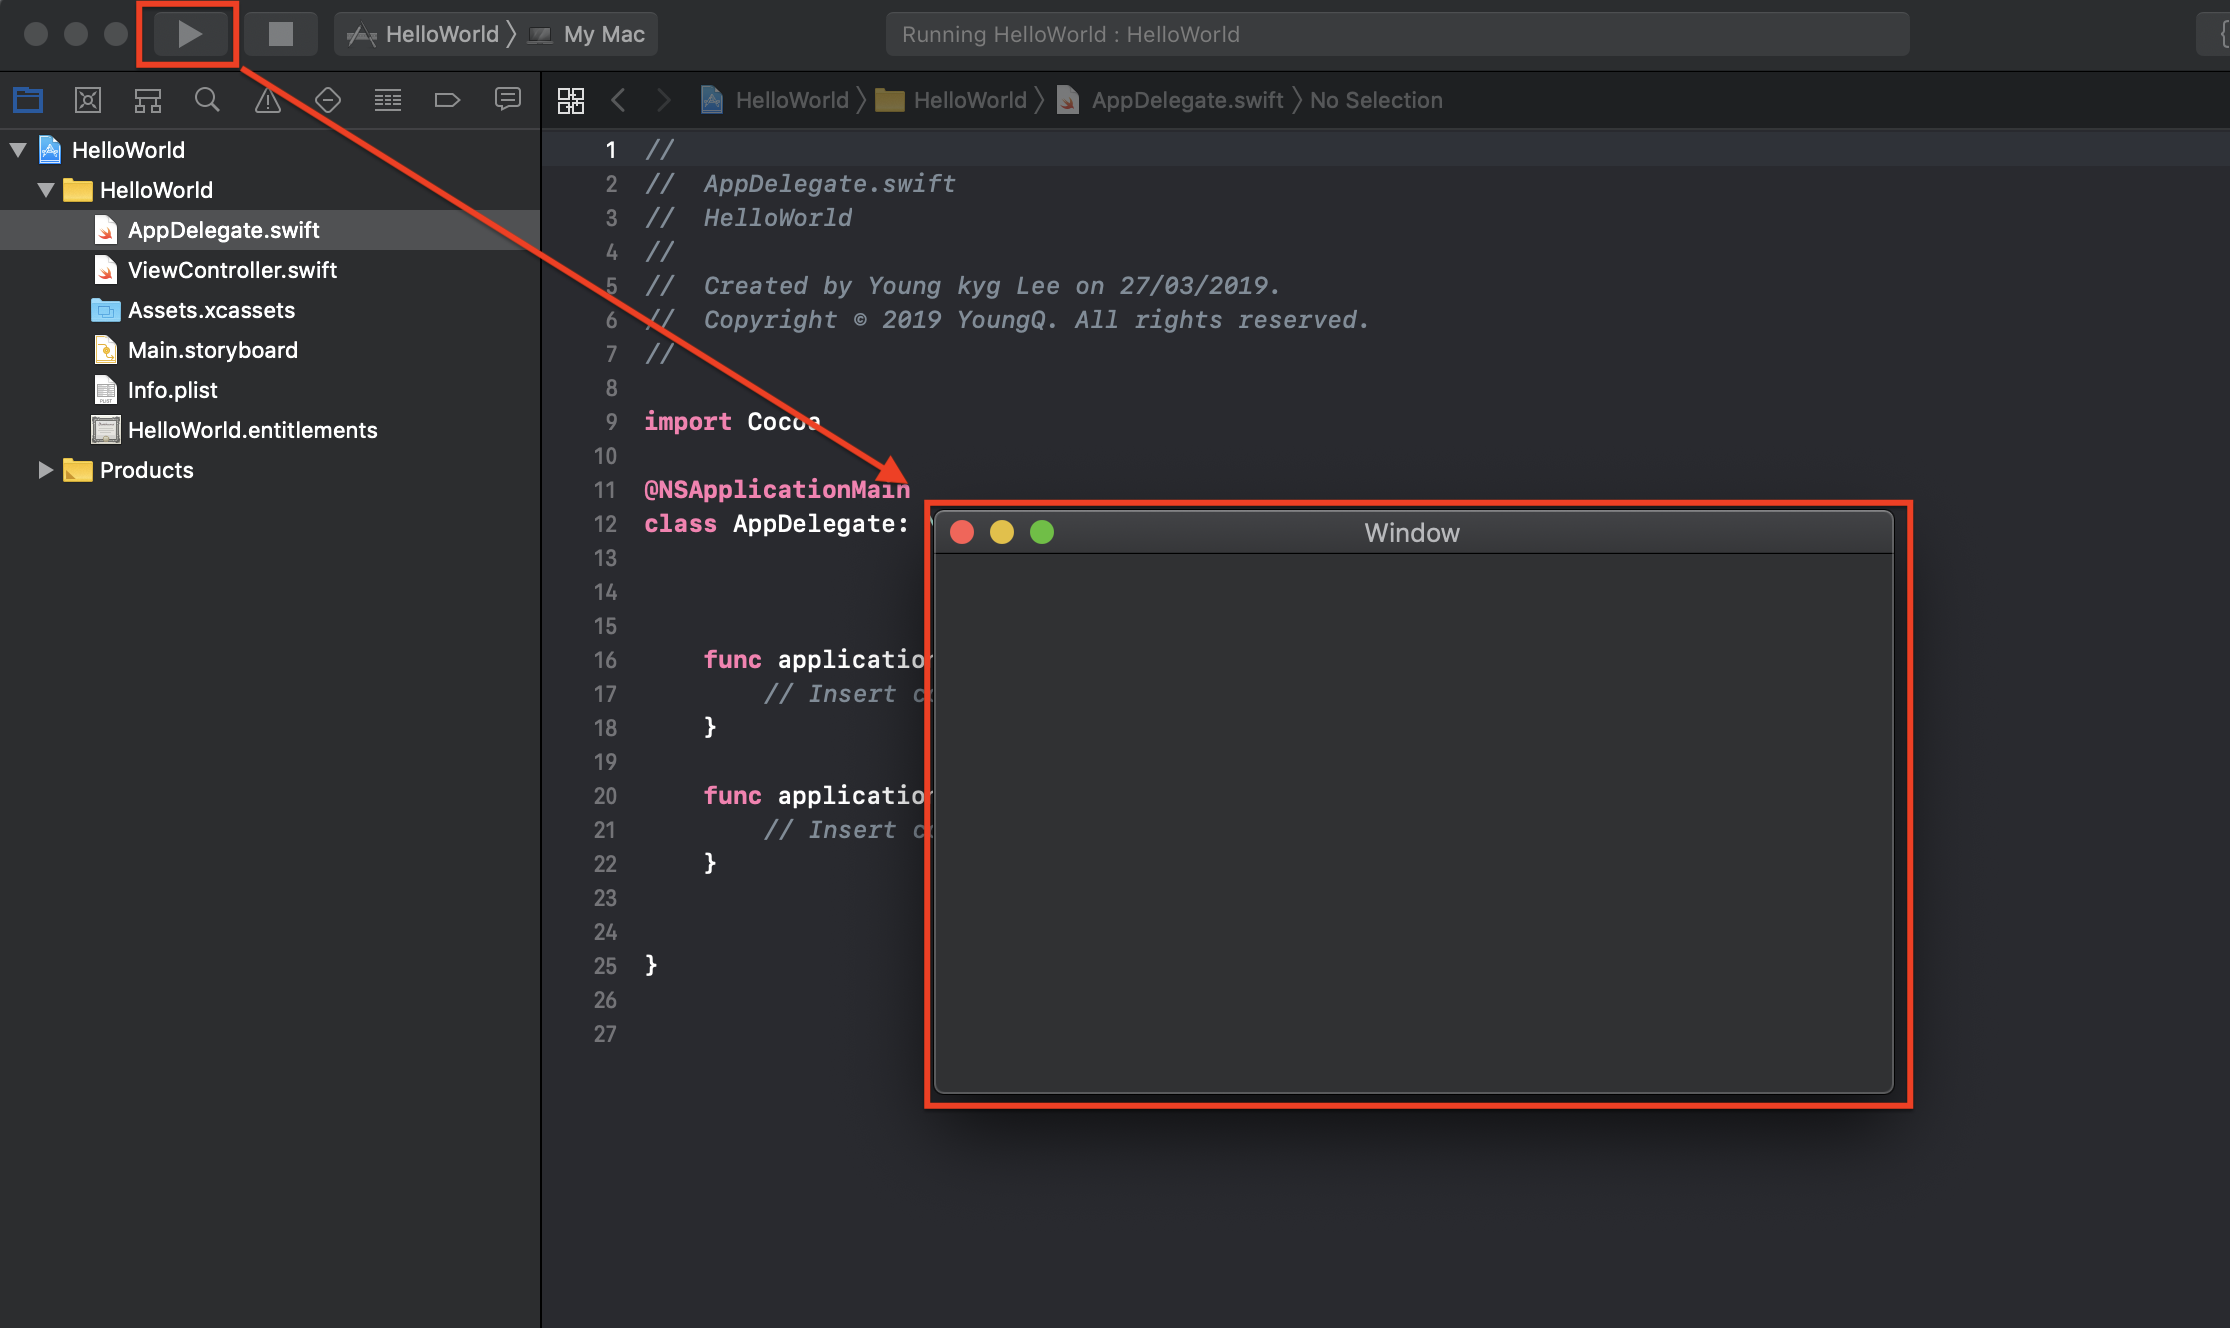Open the Breakpoint navigator
This screenshot has width=2230, height=1328.
(447, 100)
